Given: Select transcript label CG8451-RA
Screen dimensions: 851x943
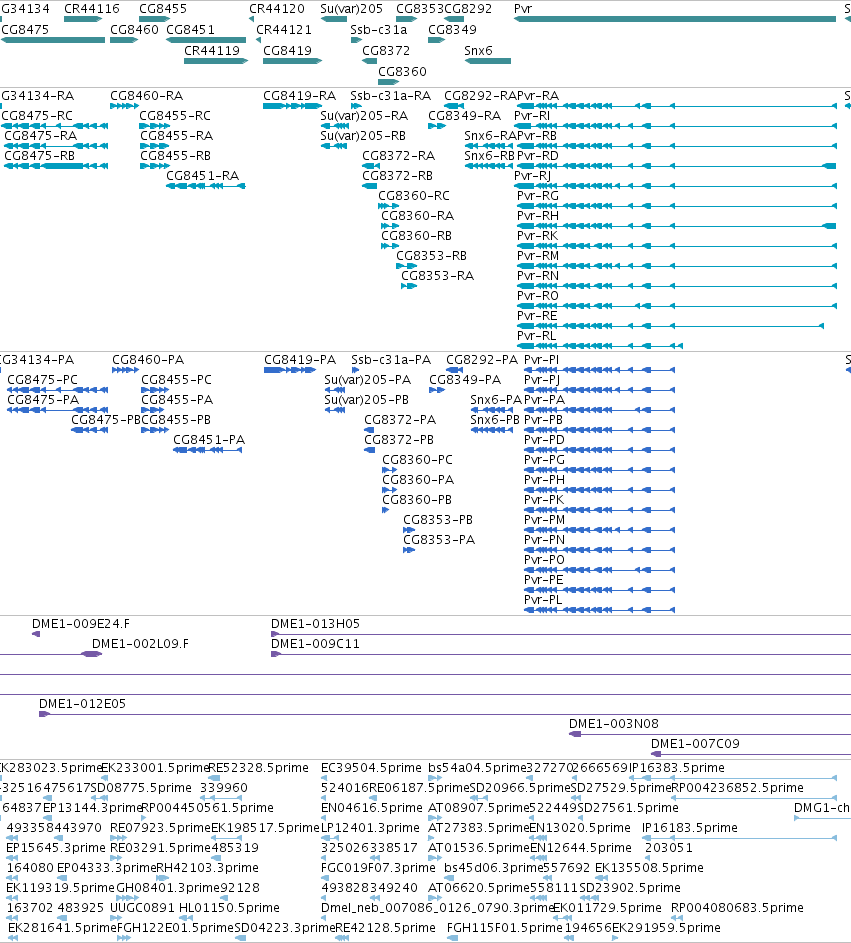Looking at the screenshot, I should tap(203, 176).
